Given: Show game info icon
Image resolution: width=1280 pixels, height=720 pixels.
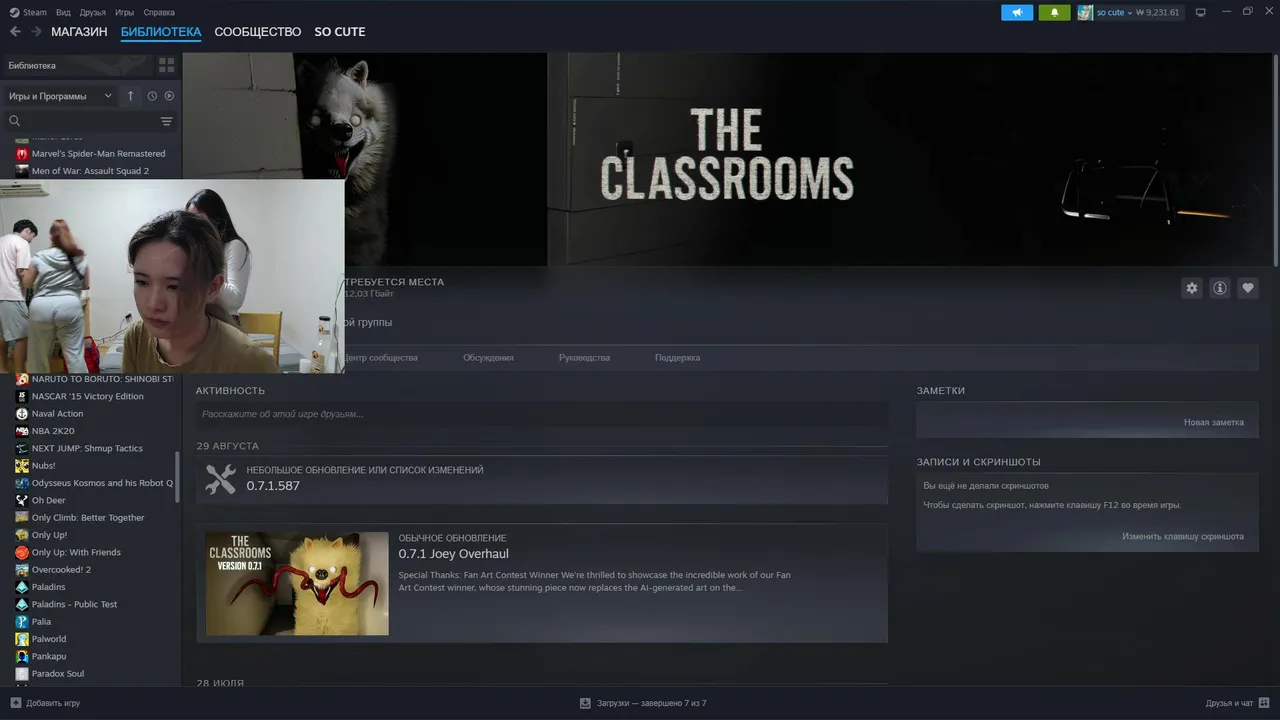Looking at the screenshot, I should [1220, 288].
